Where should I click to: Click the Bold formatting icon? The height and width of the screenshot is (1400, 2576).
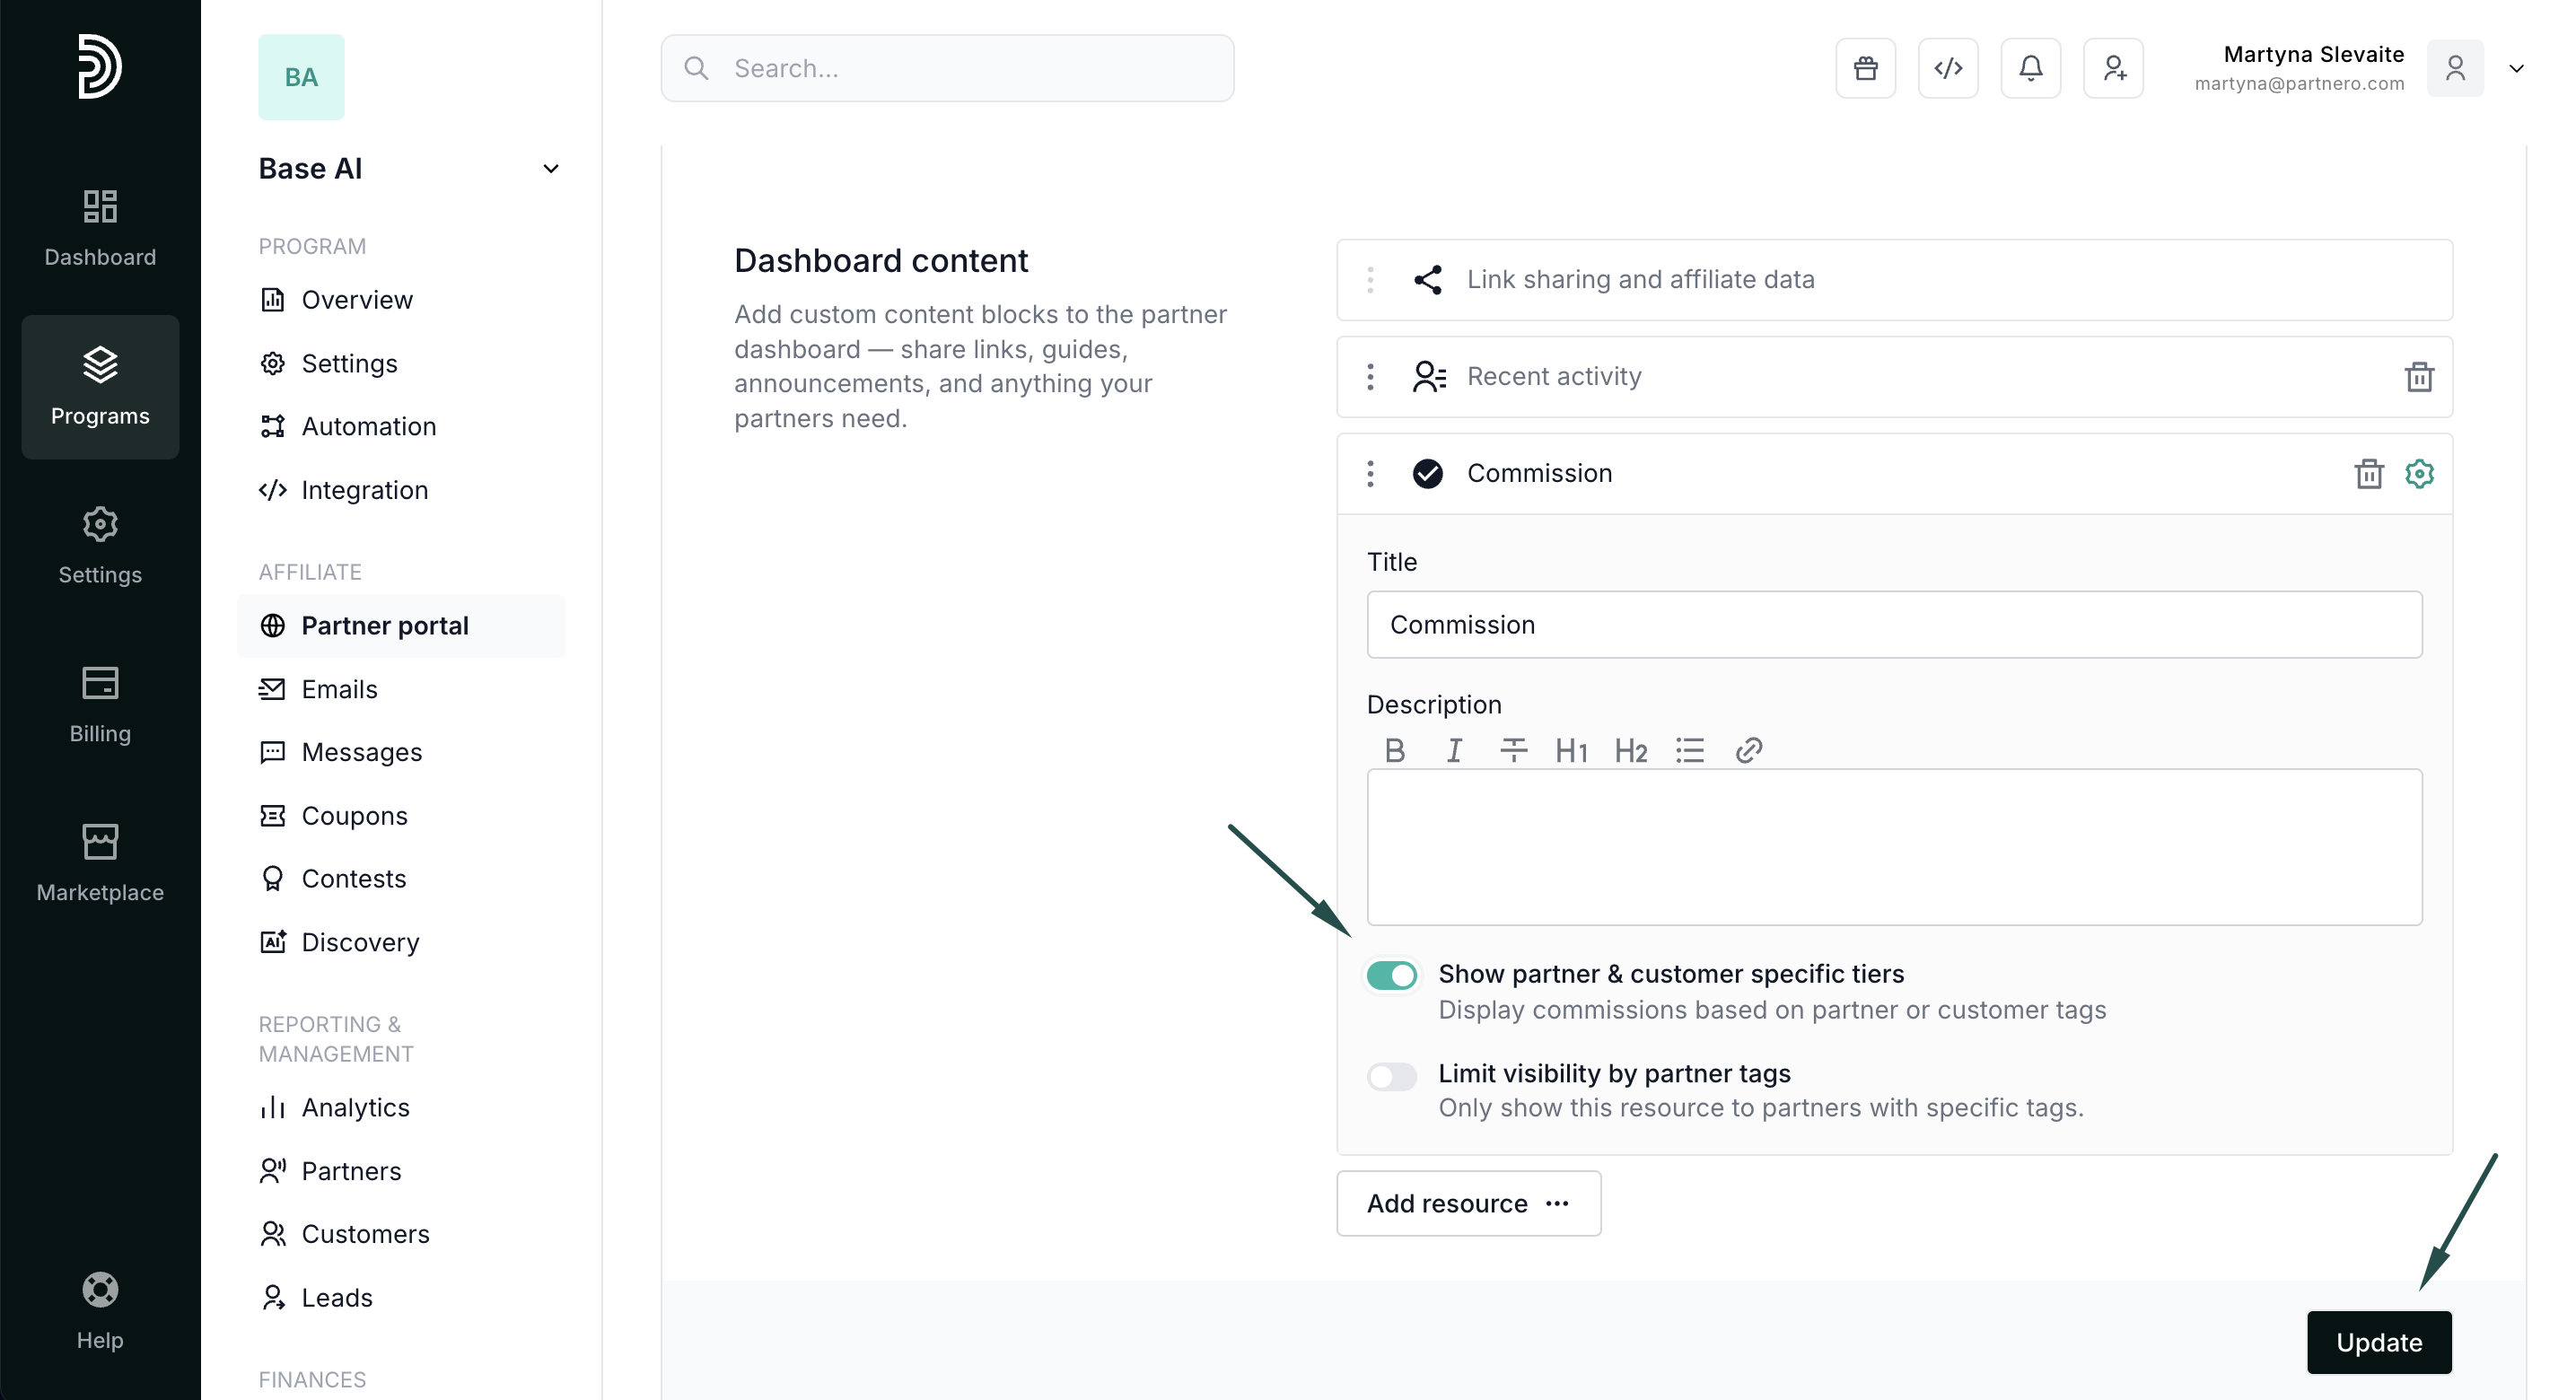pyautogui.click(x=1395, y=750)
